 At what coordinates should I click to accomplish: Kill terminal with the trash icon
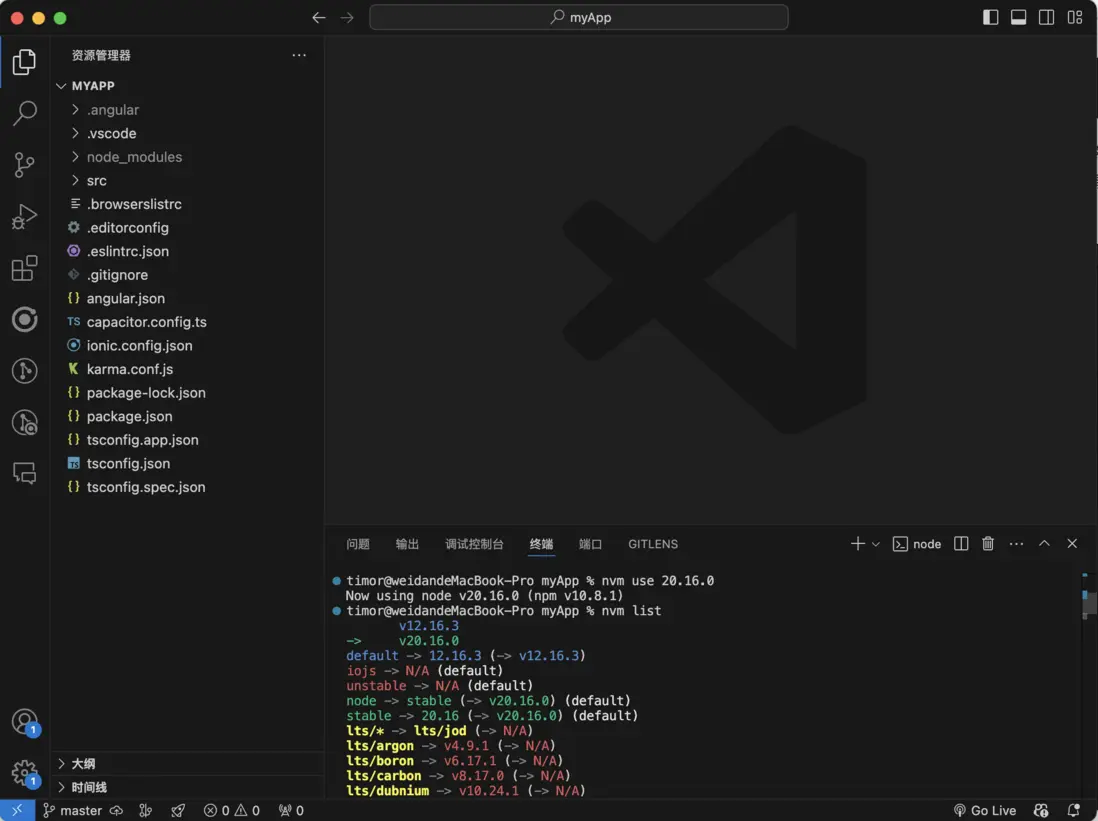point(988,544)
